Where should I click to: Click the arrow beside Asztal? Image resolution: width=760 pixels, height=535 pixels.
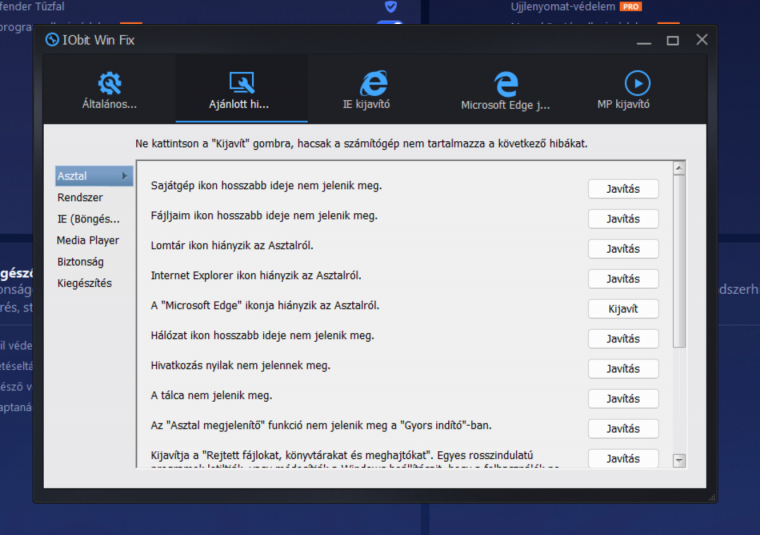click(125, 176)
